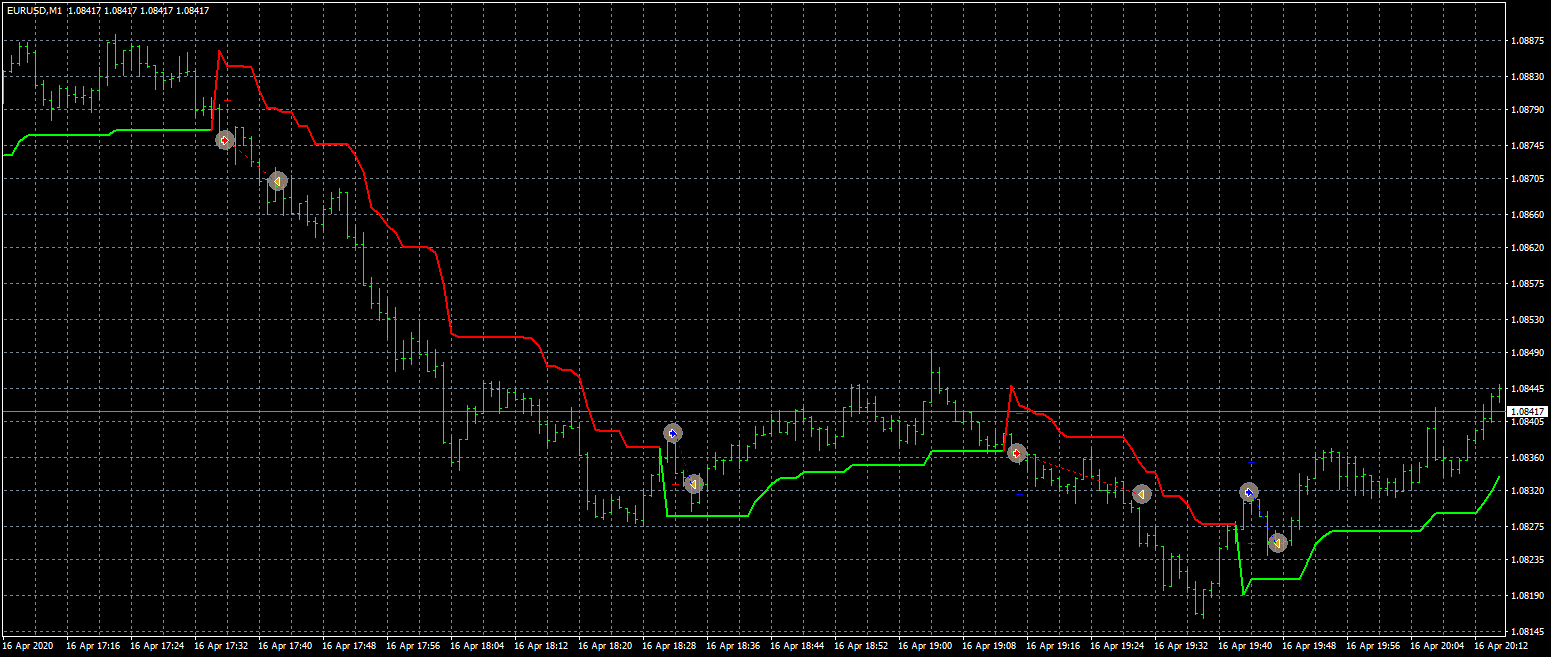Click the yellow close marker just after 18:28

[694, 484]
